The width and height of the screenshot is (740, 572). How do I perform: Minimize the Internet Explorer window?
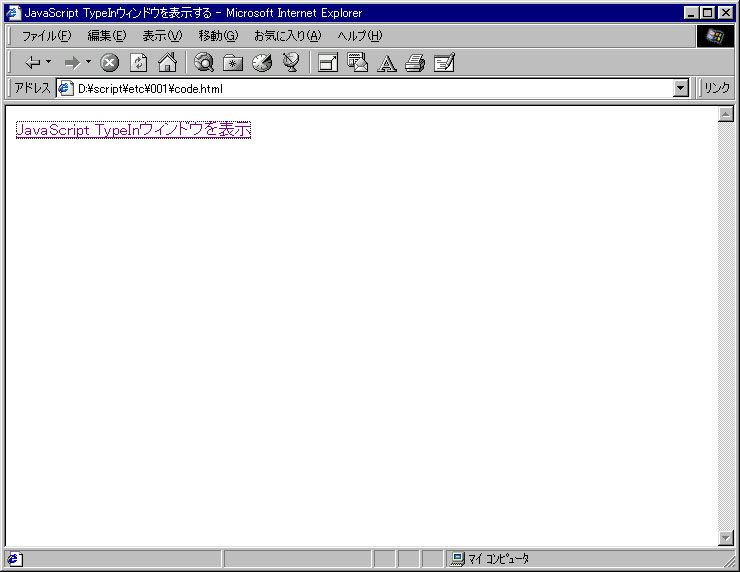691,13
